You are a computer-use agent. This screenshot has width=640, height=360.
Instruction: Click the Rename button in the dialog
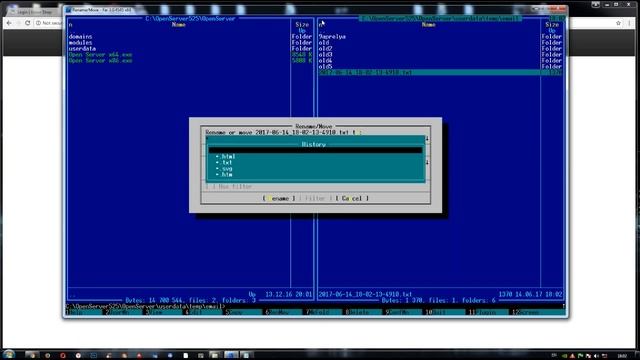click(x=279, y=198)
